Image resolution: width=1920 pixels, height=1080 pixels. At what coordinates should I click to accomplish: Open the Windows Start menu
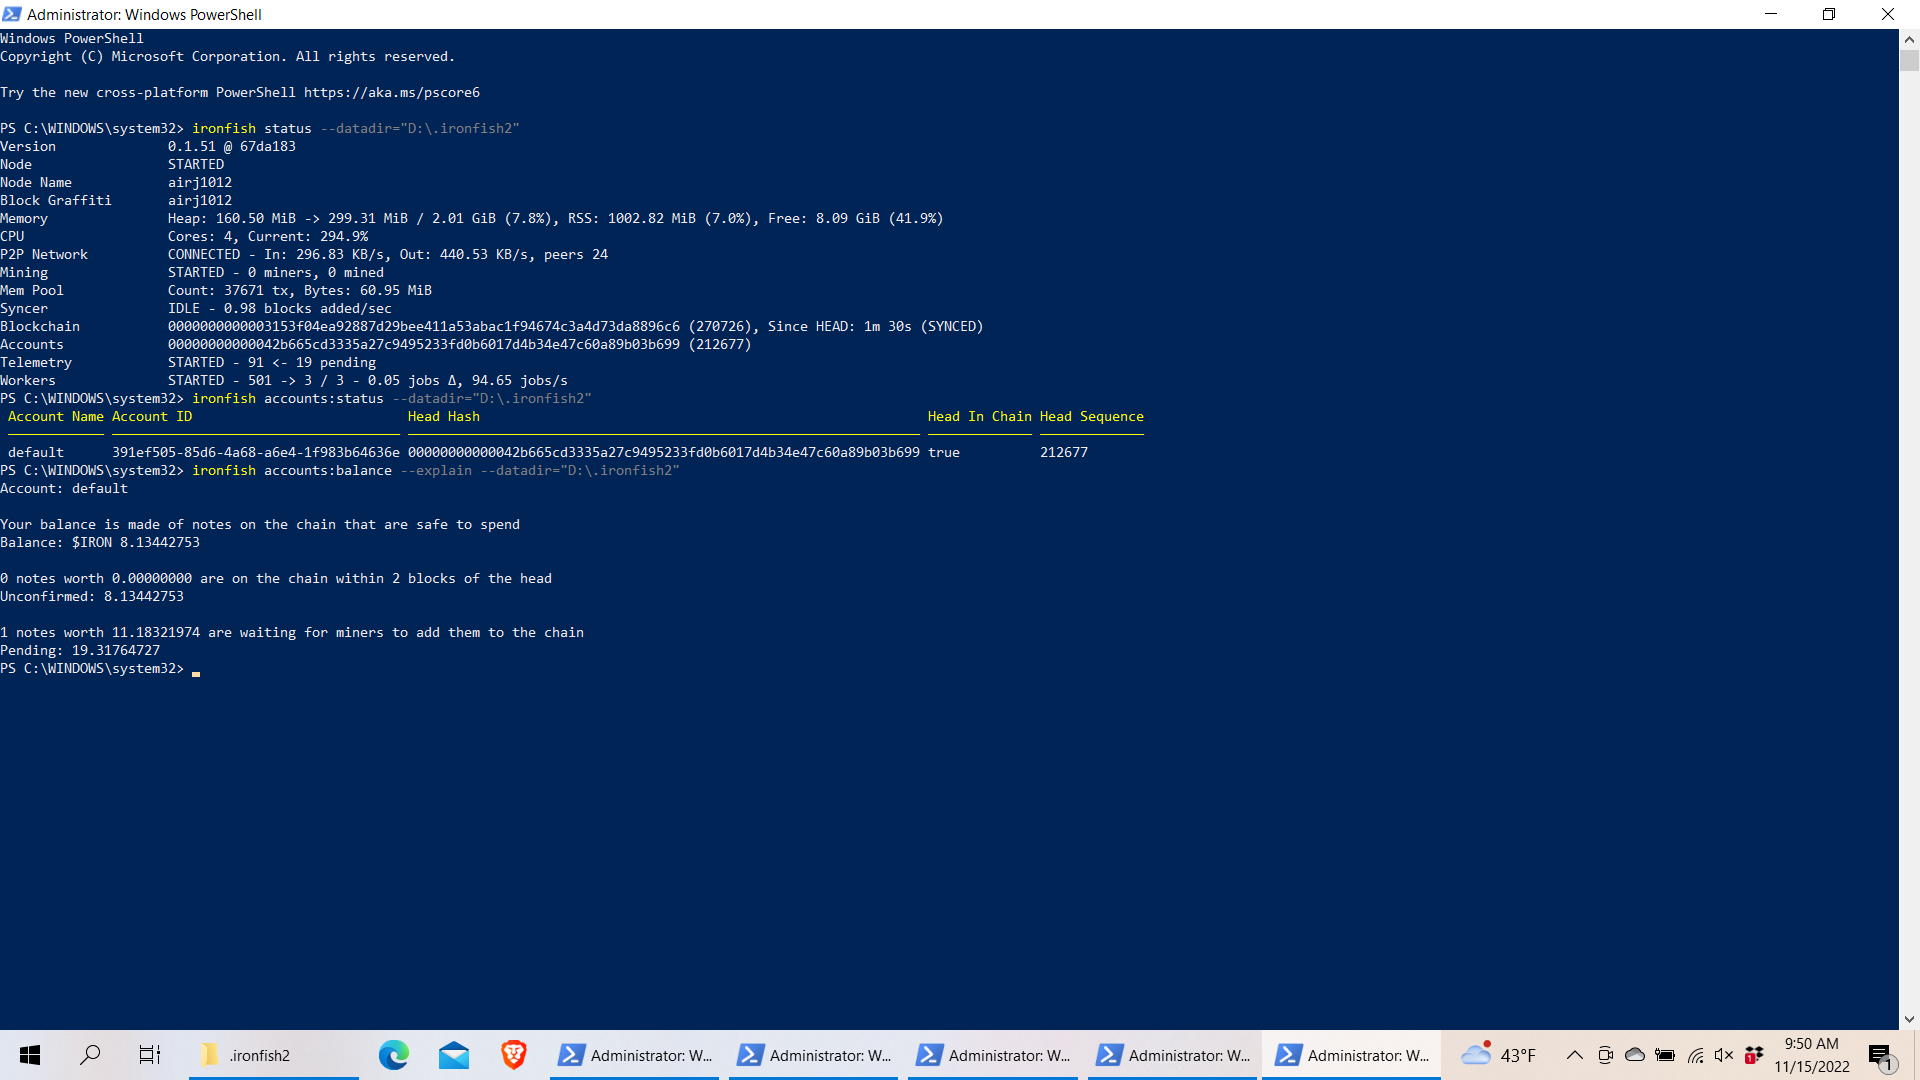pyautogui.click(x=30, y=1055)
